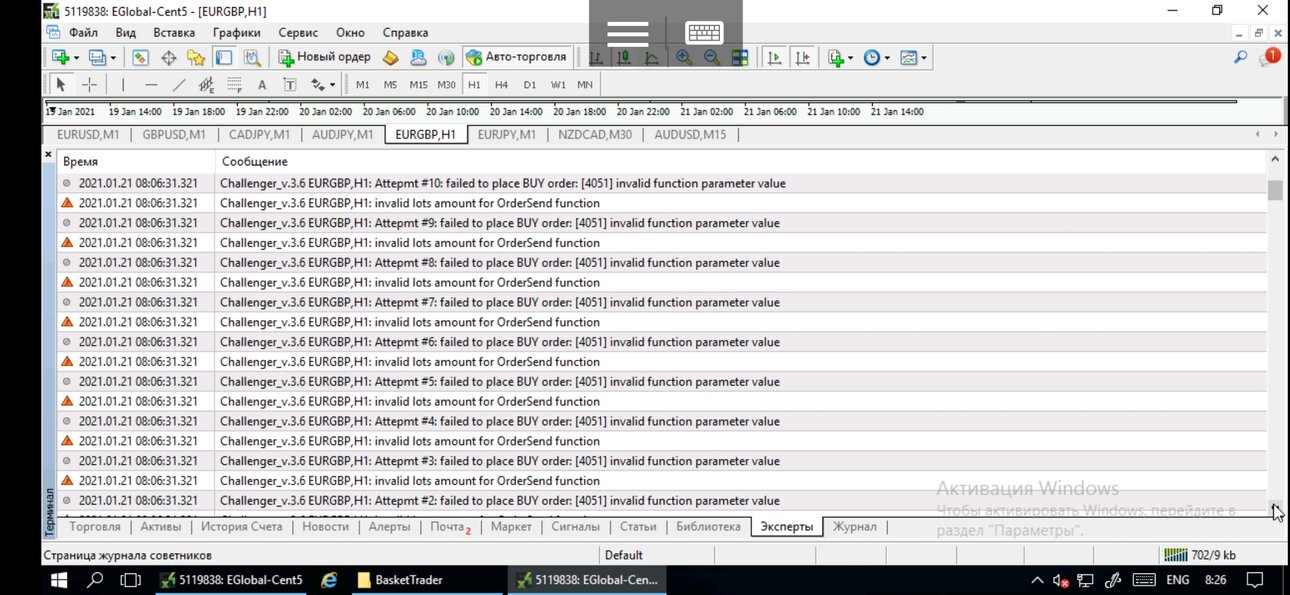Select the horizontal line drawing tool
Viewport: 1290px width, 595px height.
click(x=151, y=85)
